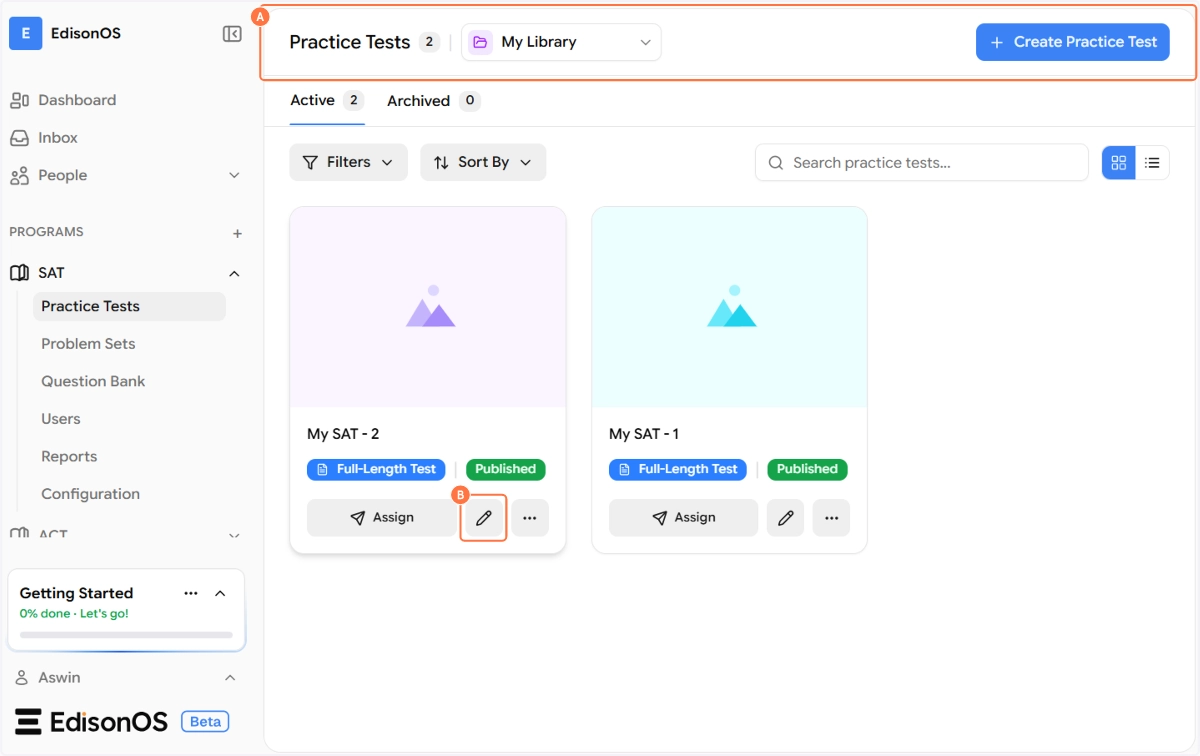Open Question Bank in the SAT program
This screenshot has width=1200, height=756.
point(93,381)
